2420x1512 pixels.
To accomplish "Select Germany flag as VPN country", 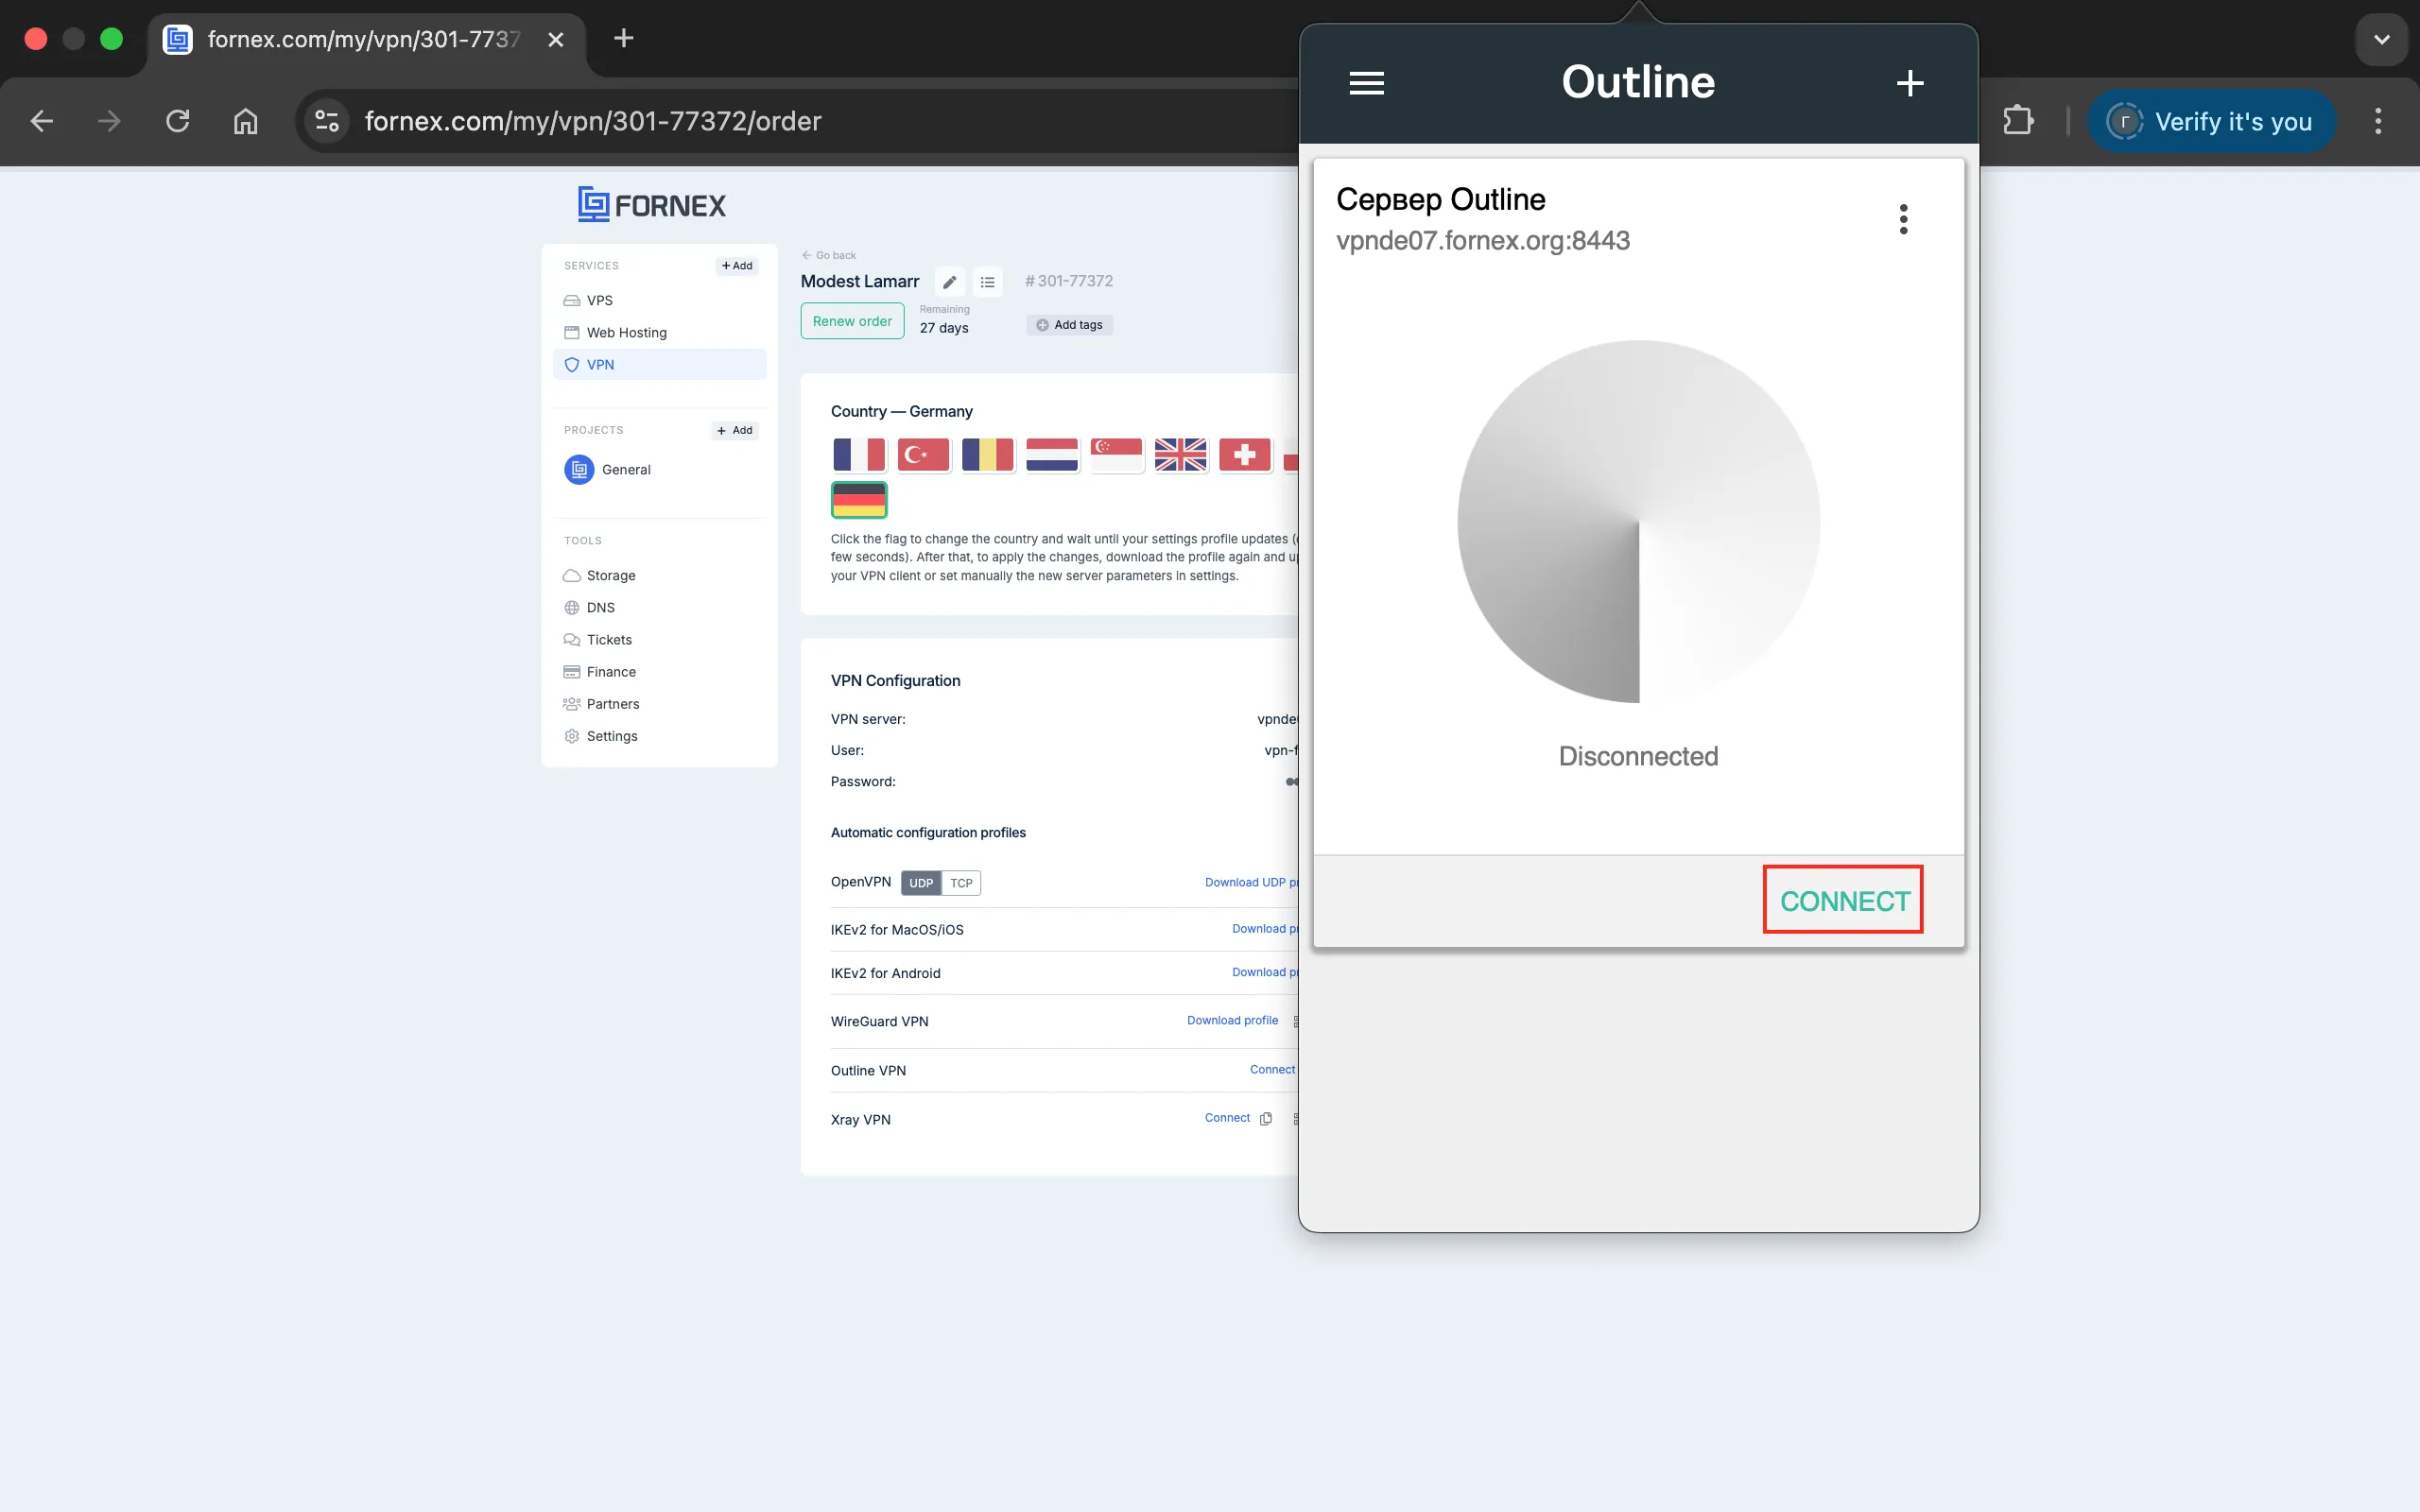I will pos(859,499).
